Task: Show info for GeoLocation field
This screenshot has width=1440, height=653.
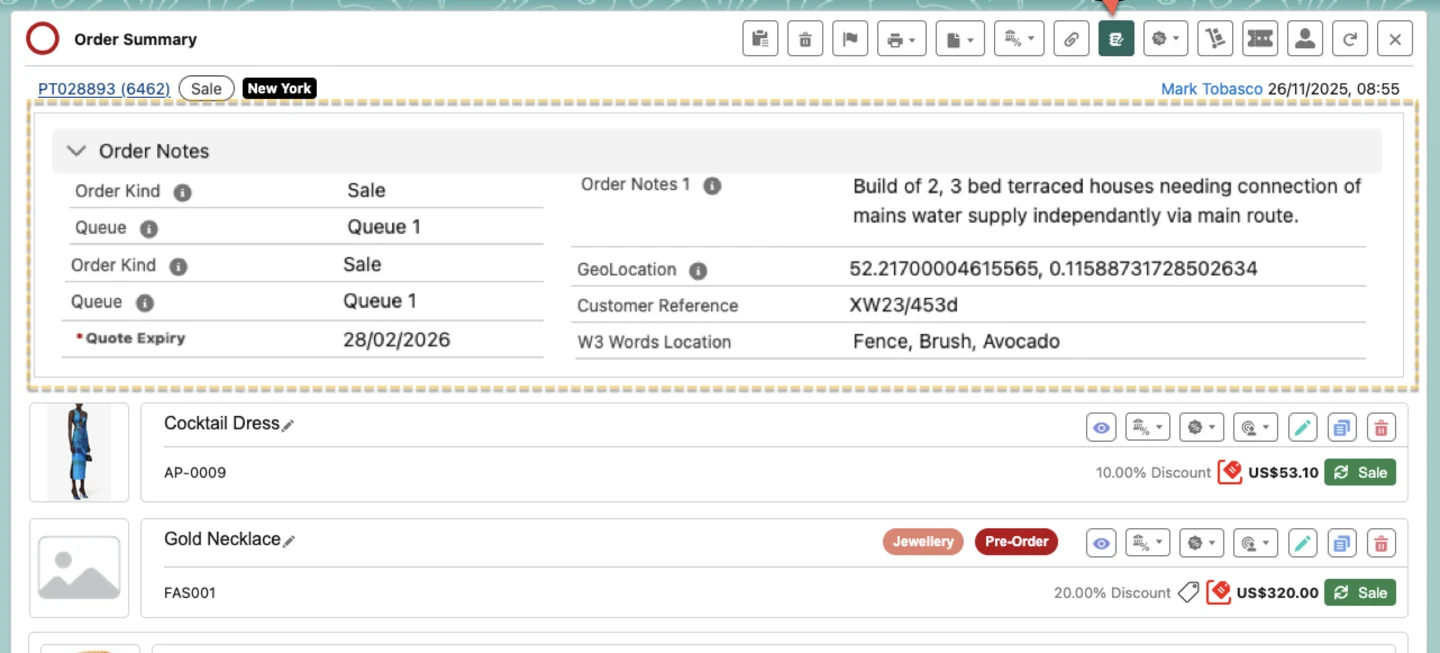Action: coord(698,270)
